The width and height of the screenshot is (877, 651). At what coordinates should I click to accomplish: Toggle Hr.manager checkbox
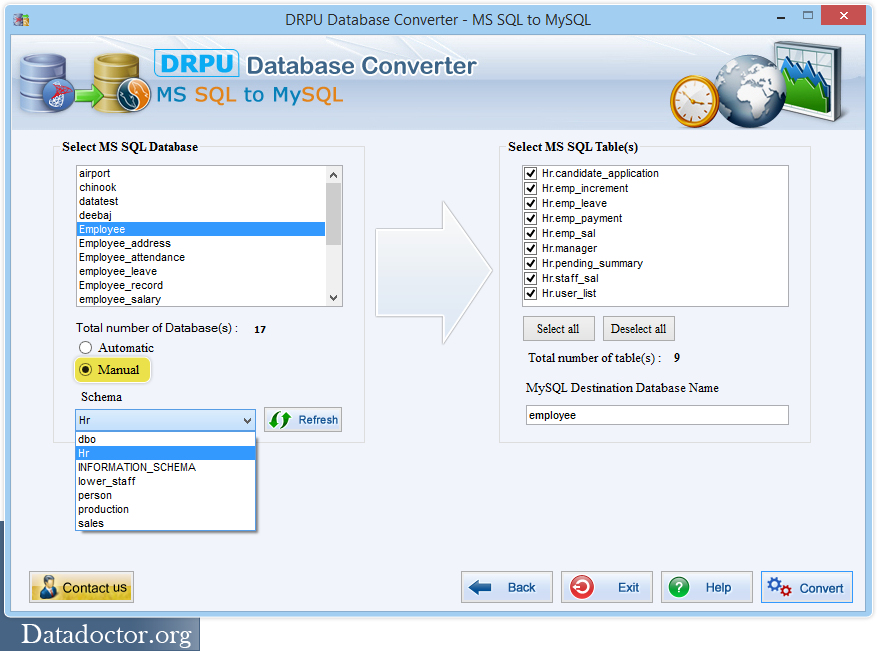click(x=531, y=248)
